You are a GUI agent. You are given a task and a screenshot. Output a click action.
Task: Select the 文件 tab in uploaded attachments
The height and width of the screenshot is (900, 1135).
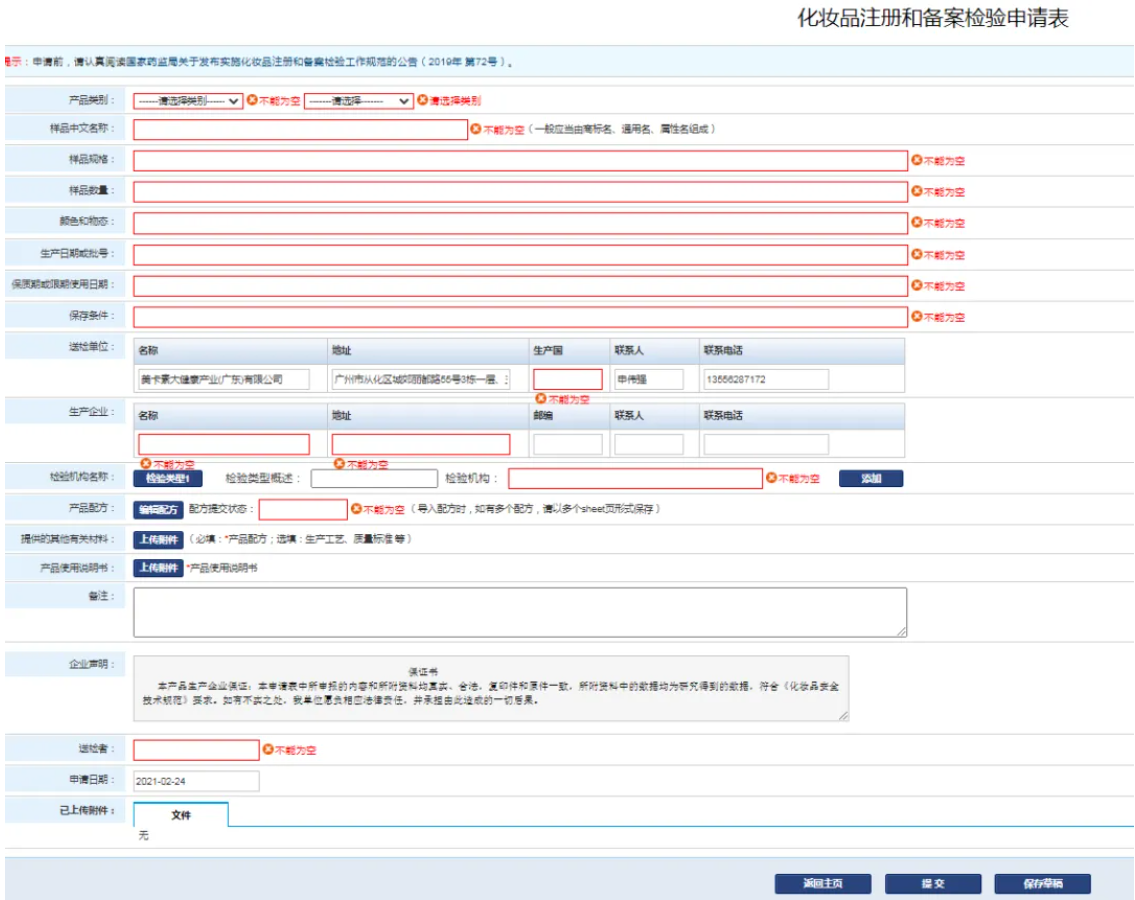coord(181,815)
